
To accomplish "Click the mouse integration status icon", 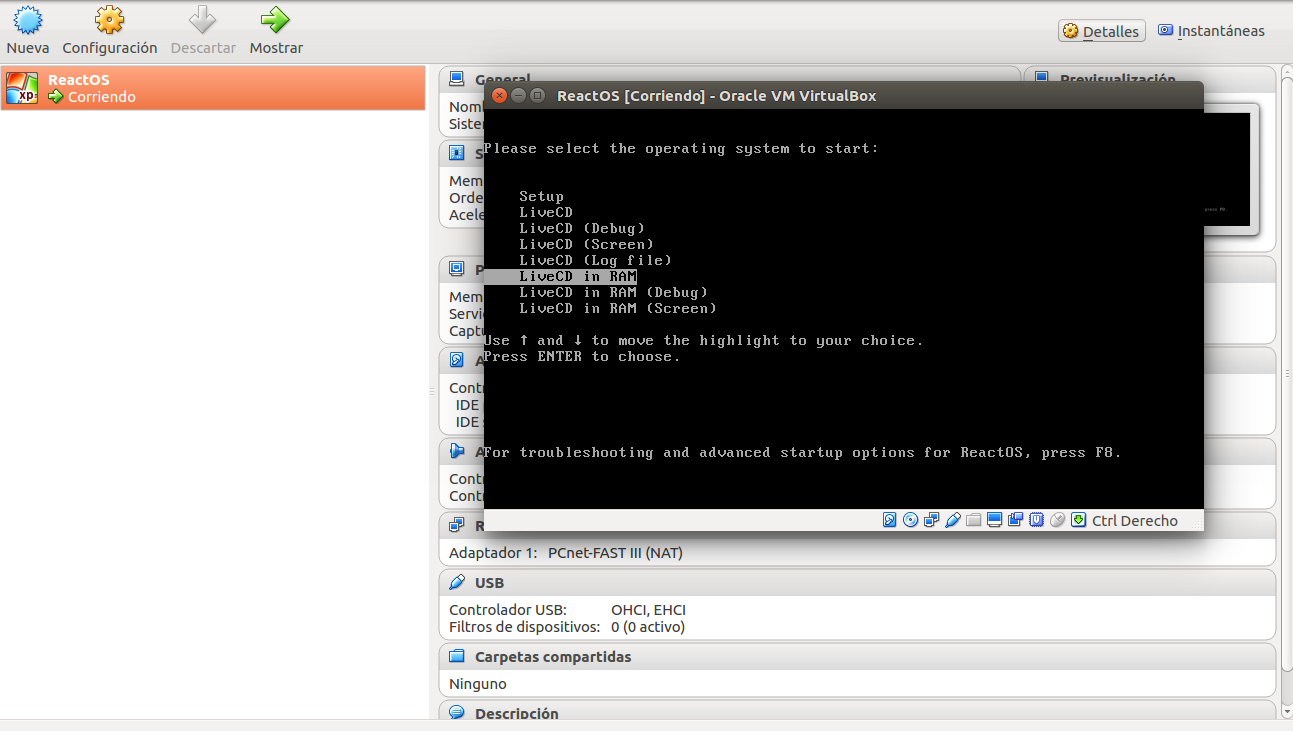I will point(1057,520).
